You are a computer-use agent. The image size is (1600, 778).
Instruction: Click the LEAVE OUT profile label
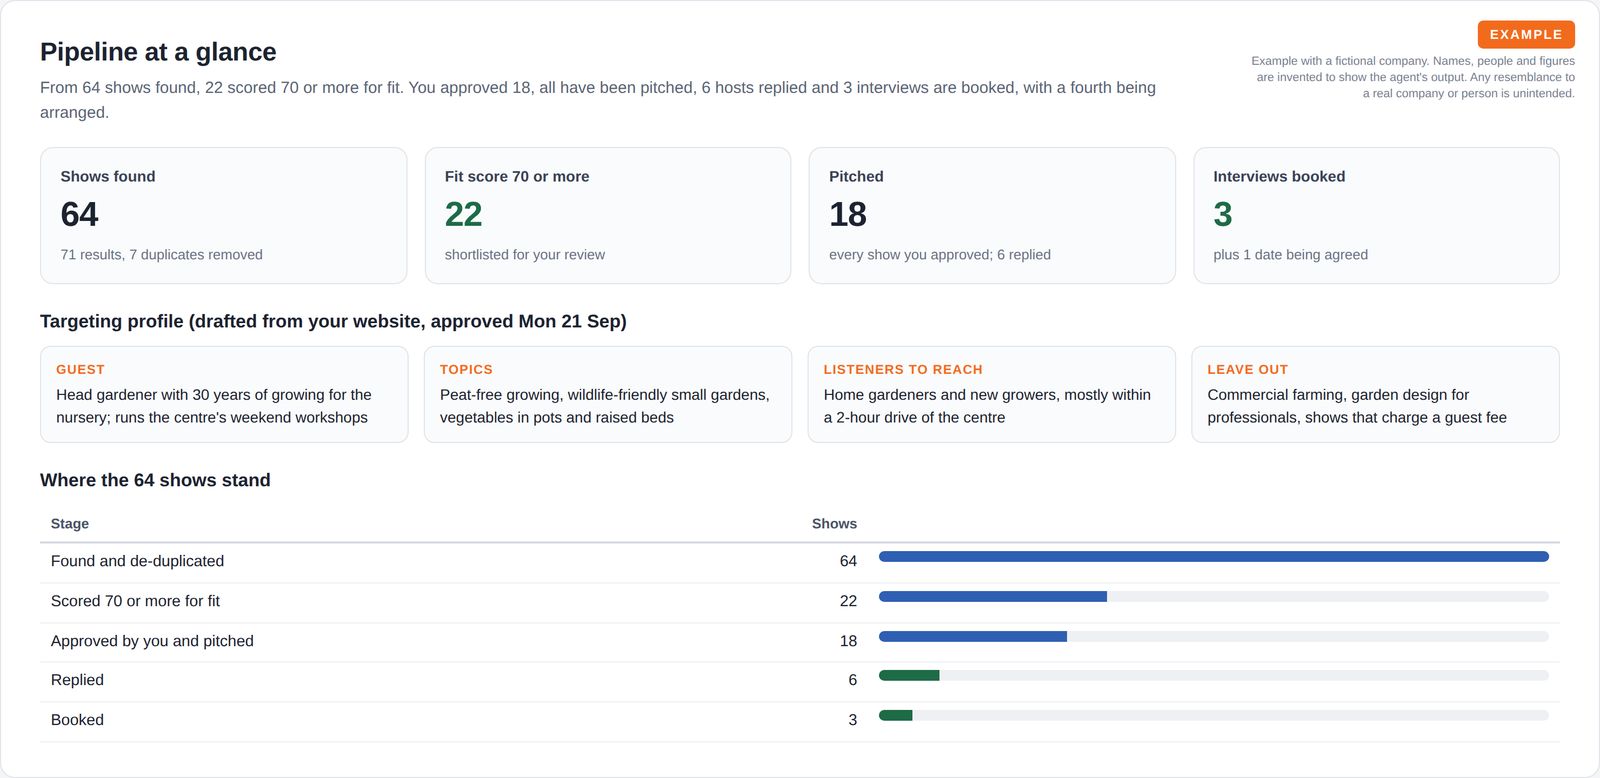(1247, 369)
